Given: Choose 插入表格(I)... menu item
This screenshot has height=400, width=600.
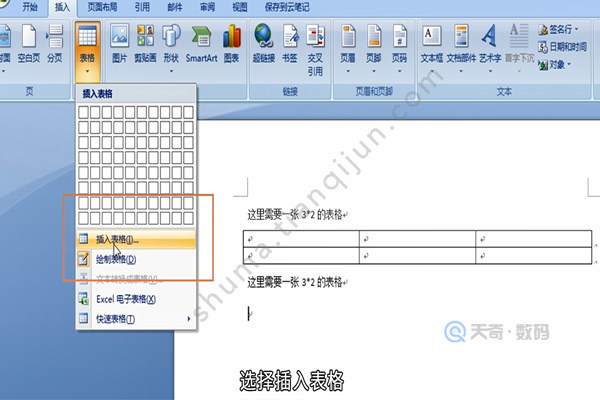Looking at the screenshot, I should (136, 240).
